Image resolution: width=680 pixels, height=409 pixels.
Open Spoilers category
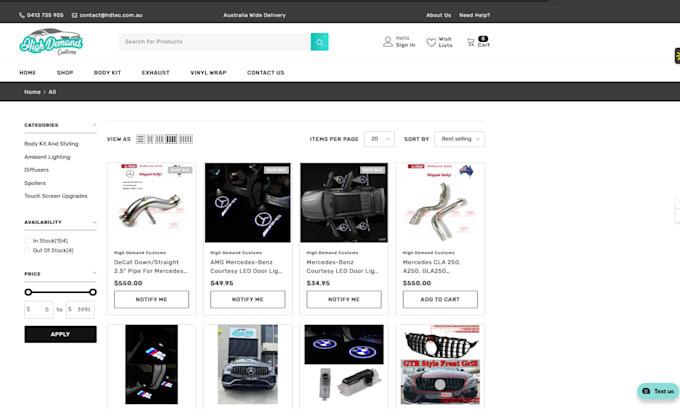click(35, 183)
